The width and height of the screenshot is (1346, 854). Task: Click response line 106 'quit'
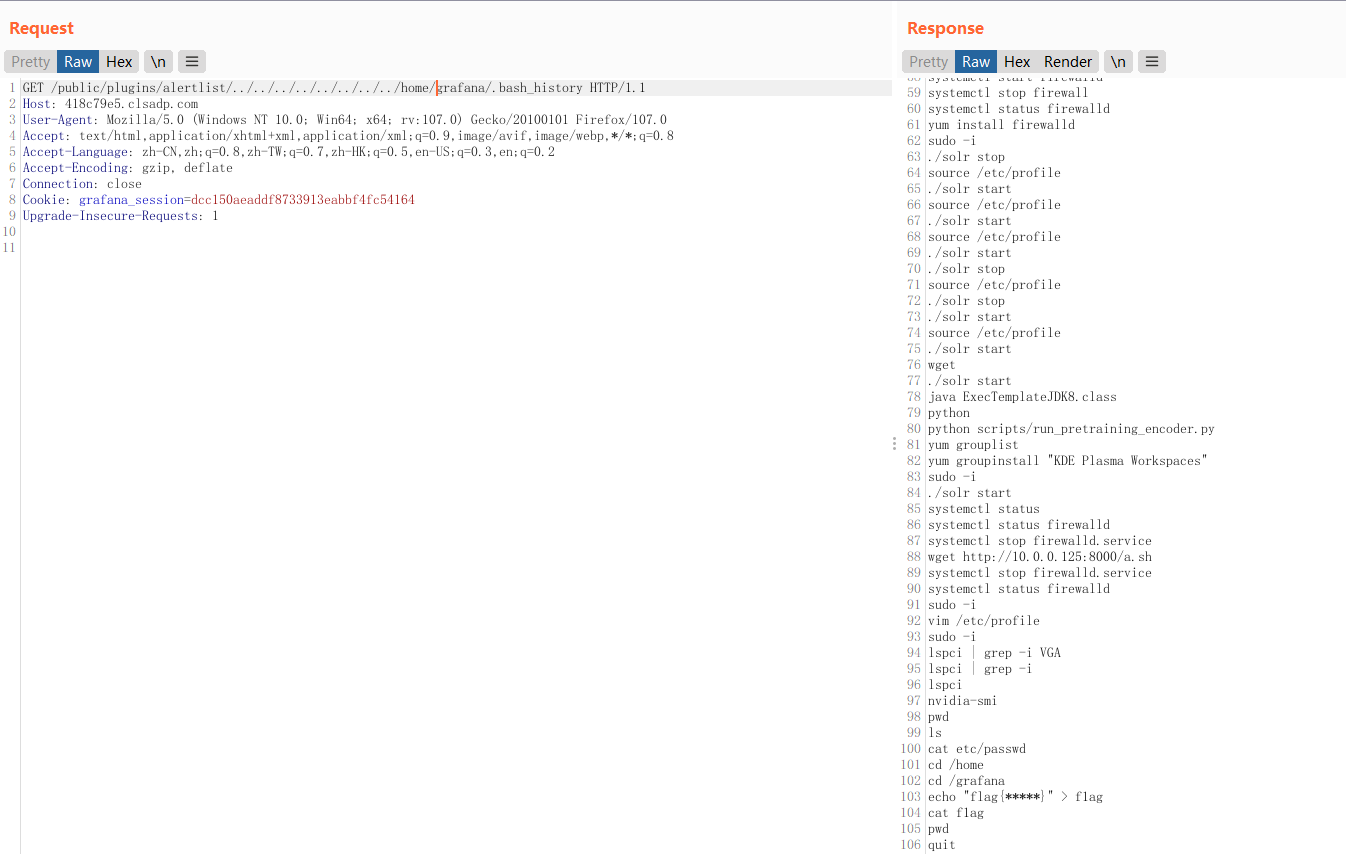coord(941,845)
